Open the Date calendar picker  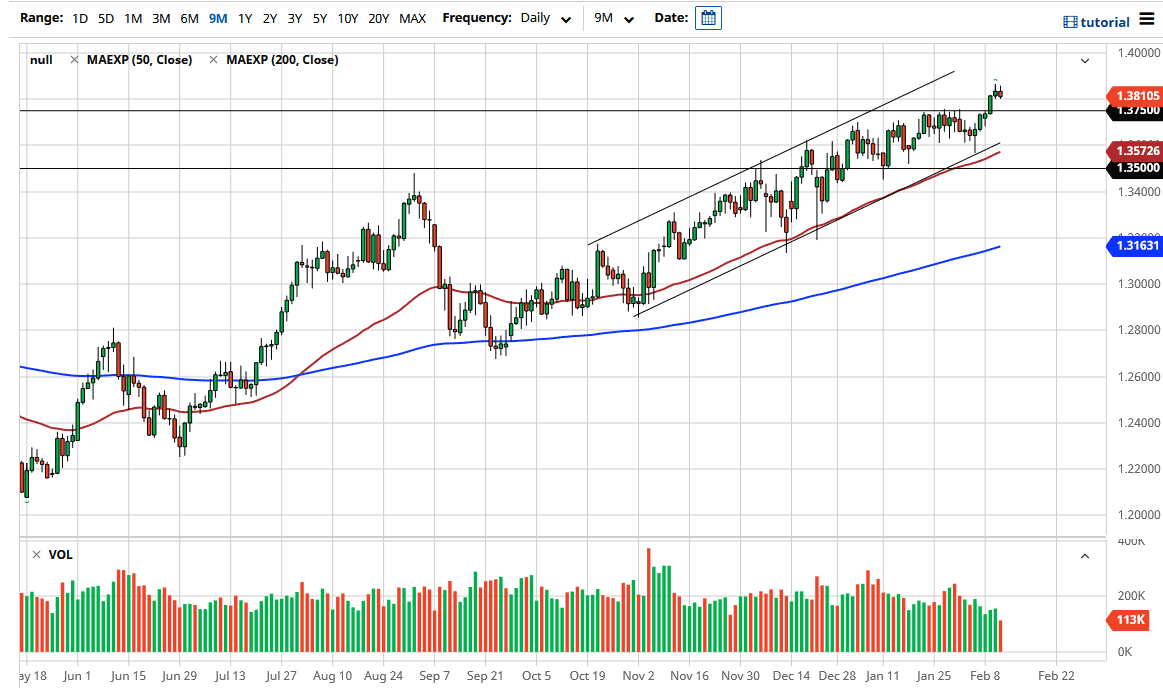(708, 17)
